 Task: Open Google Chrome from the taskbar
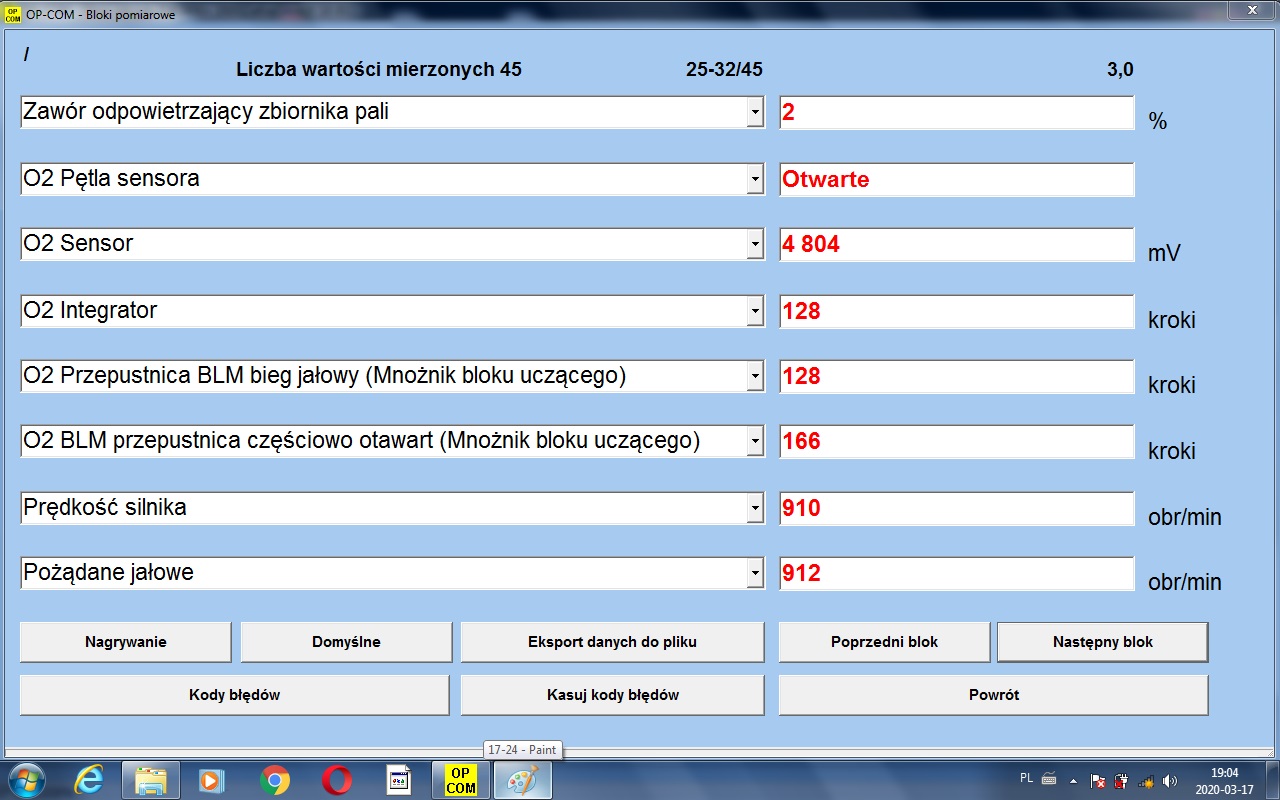(x=275, y=780)
